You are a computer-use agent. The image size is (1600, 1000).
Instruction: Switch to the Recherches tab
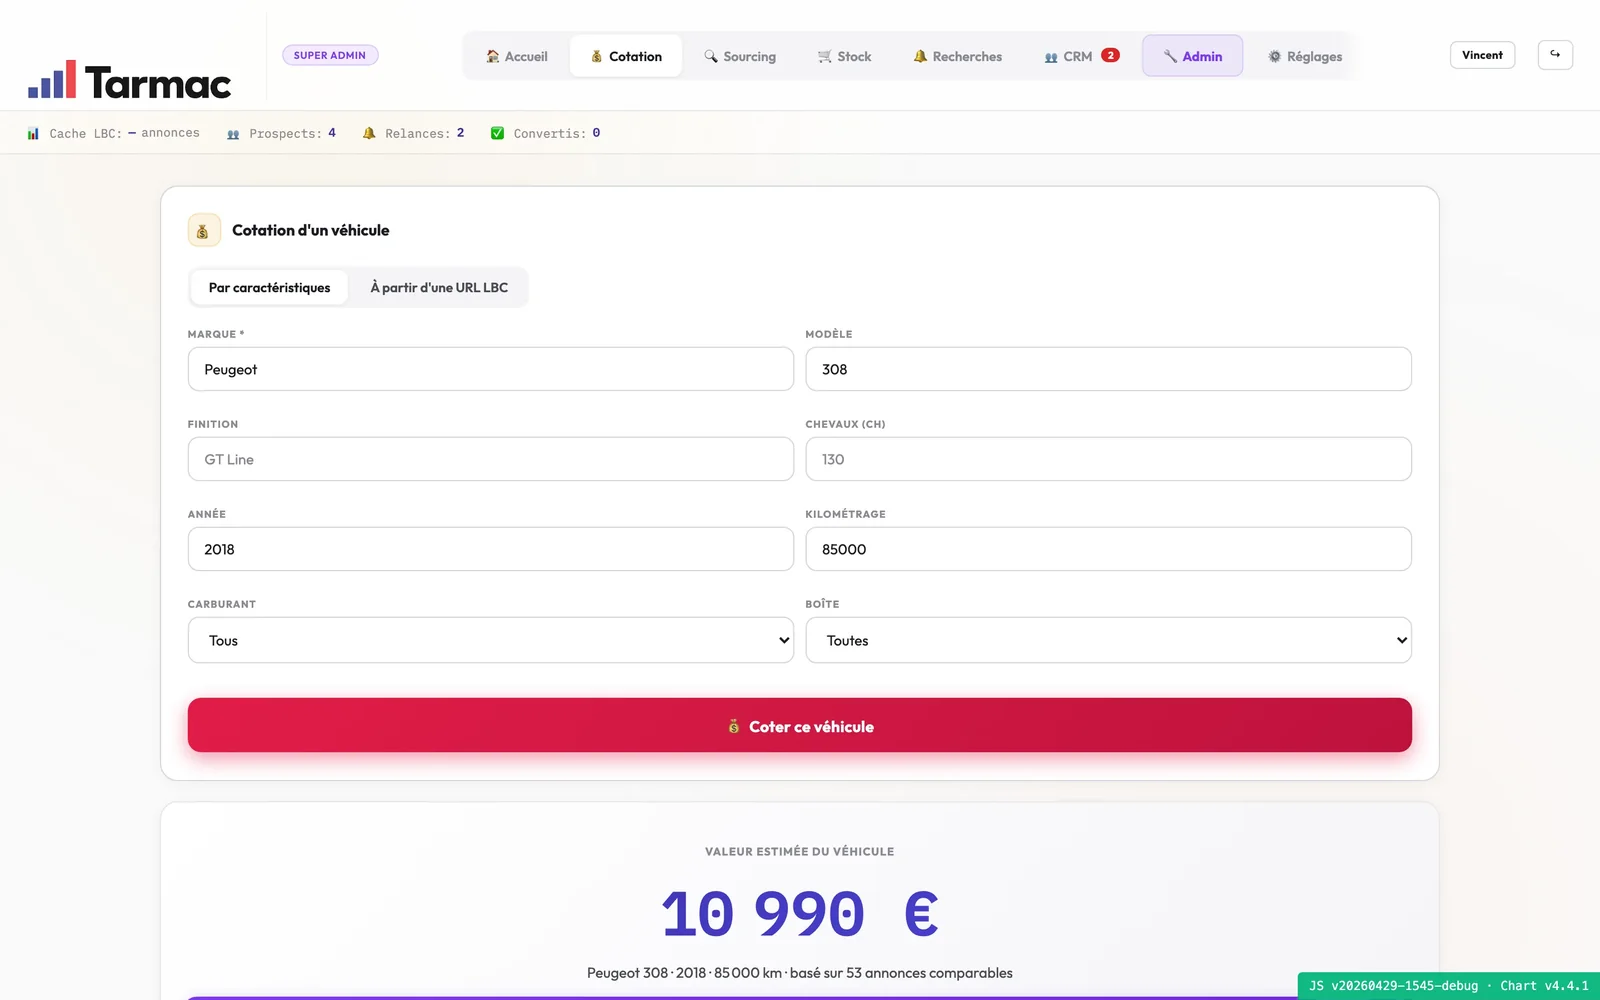(958, 56)
